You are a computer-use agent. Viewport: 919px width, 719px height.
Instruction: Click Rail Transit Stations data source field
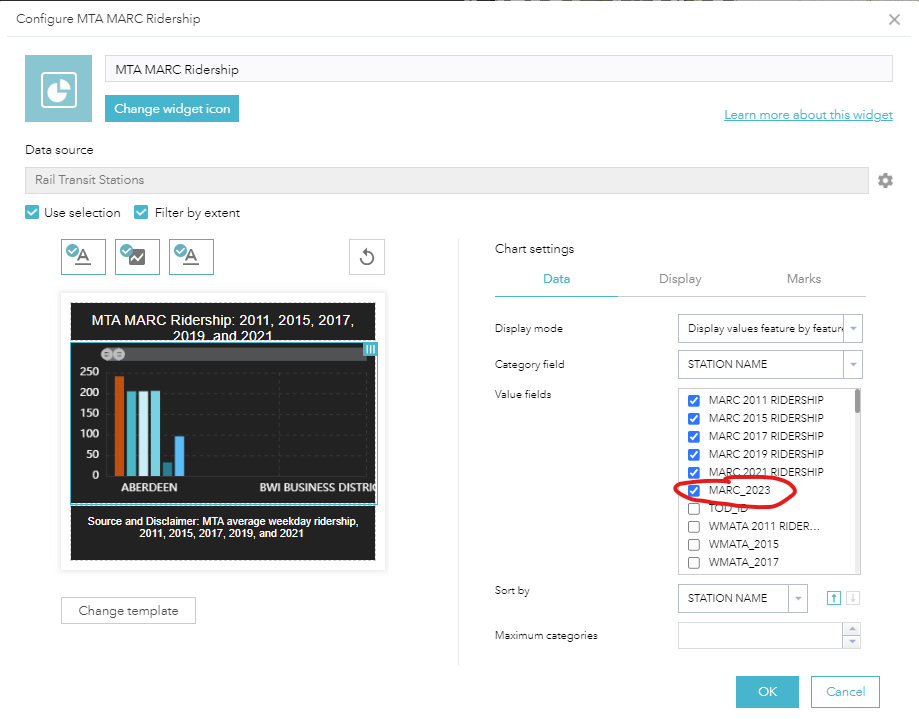[x=447, y=180]
